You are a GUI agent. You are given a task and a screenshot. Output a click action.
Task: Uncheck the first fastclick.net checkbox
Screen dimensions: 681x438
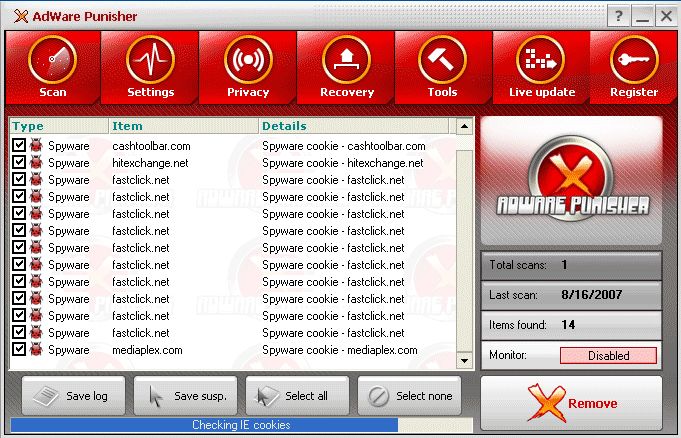pos(19,179)
